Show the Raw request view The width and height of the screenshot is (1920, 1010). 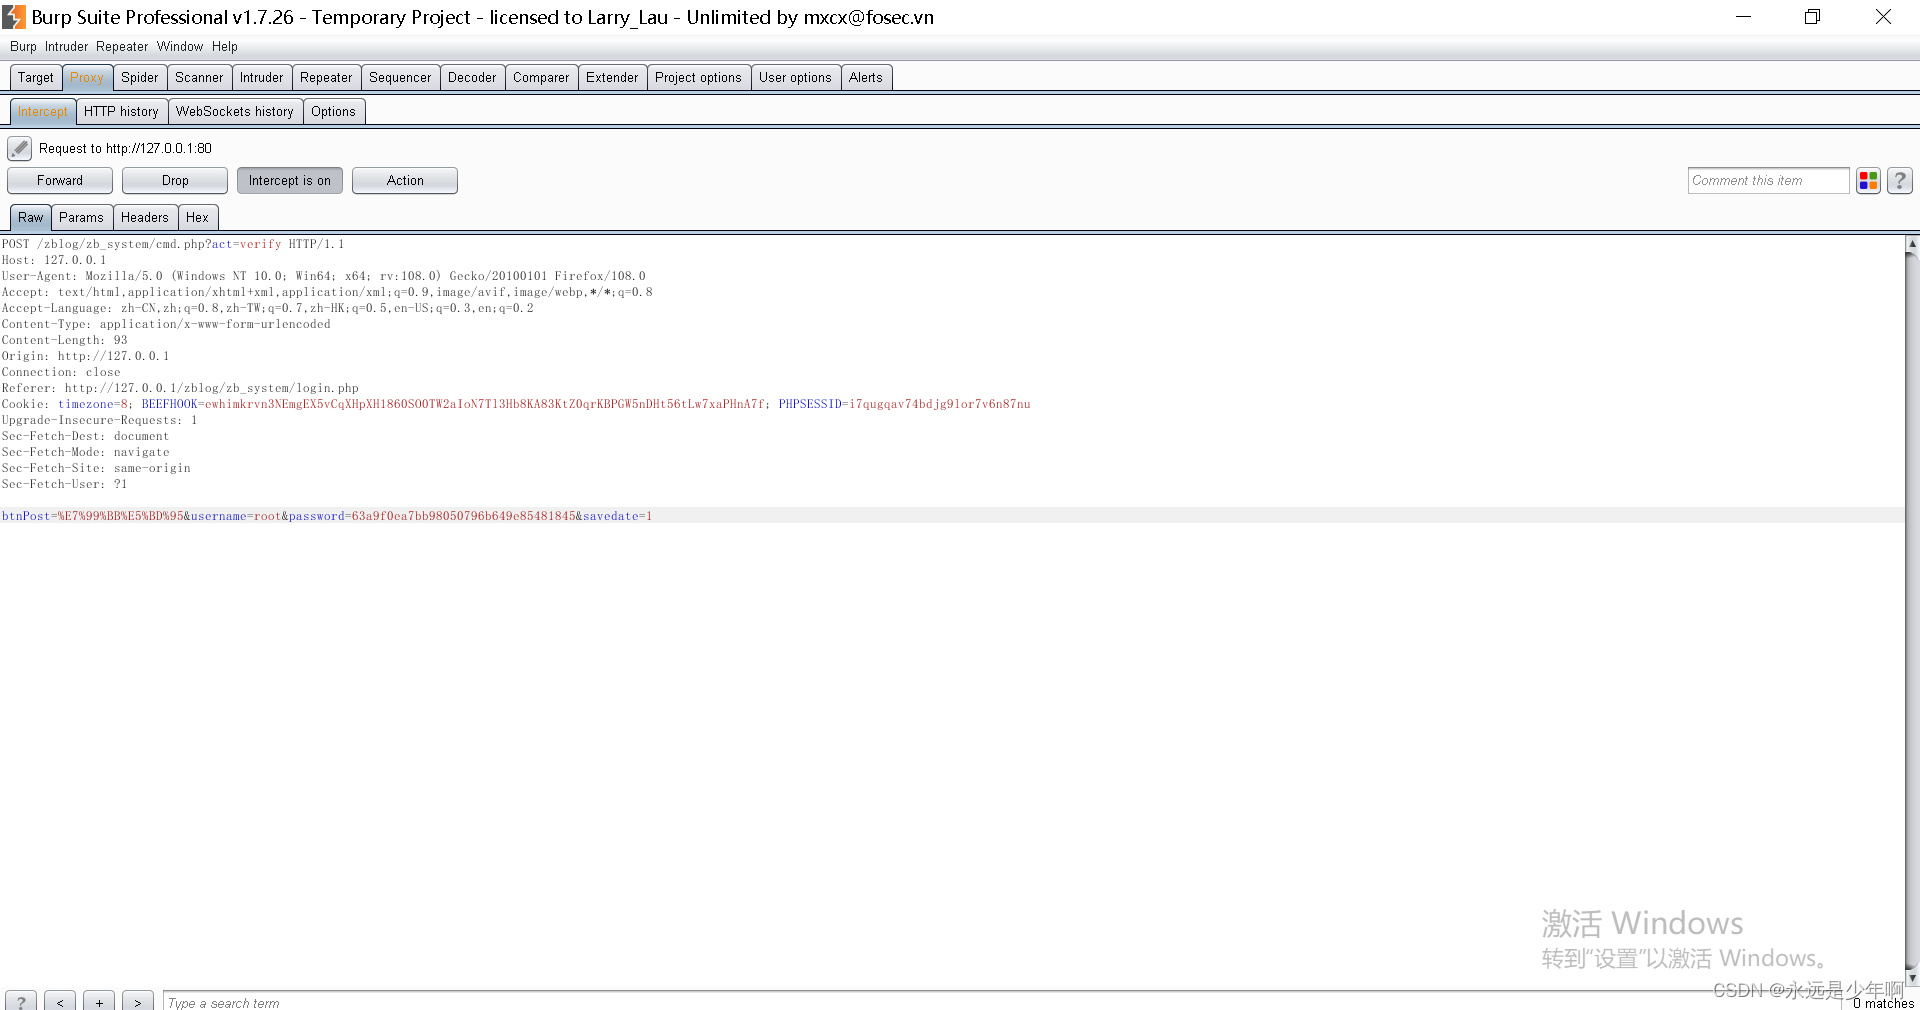pyautogui.click(x=31, y=218)
